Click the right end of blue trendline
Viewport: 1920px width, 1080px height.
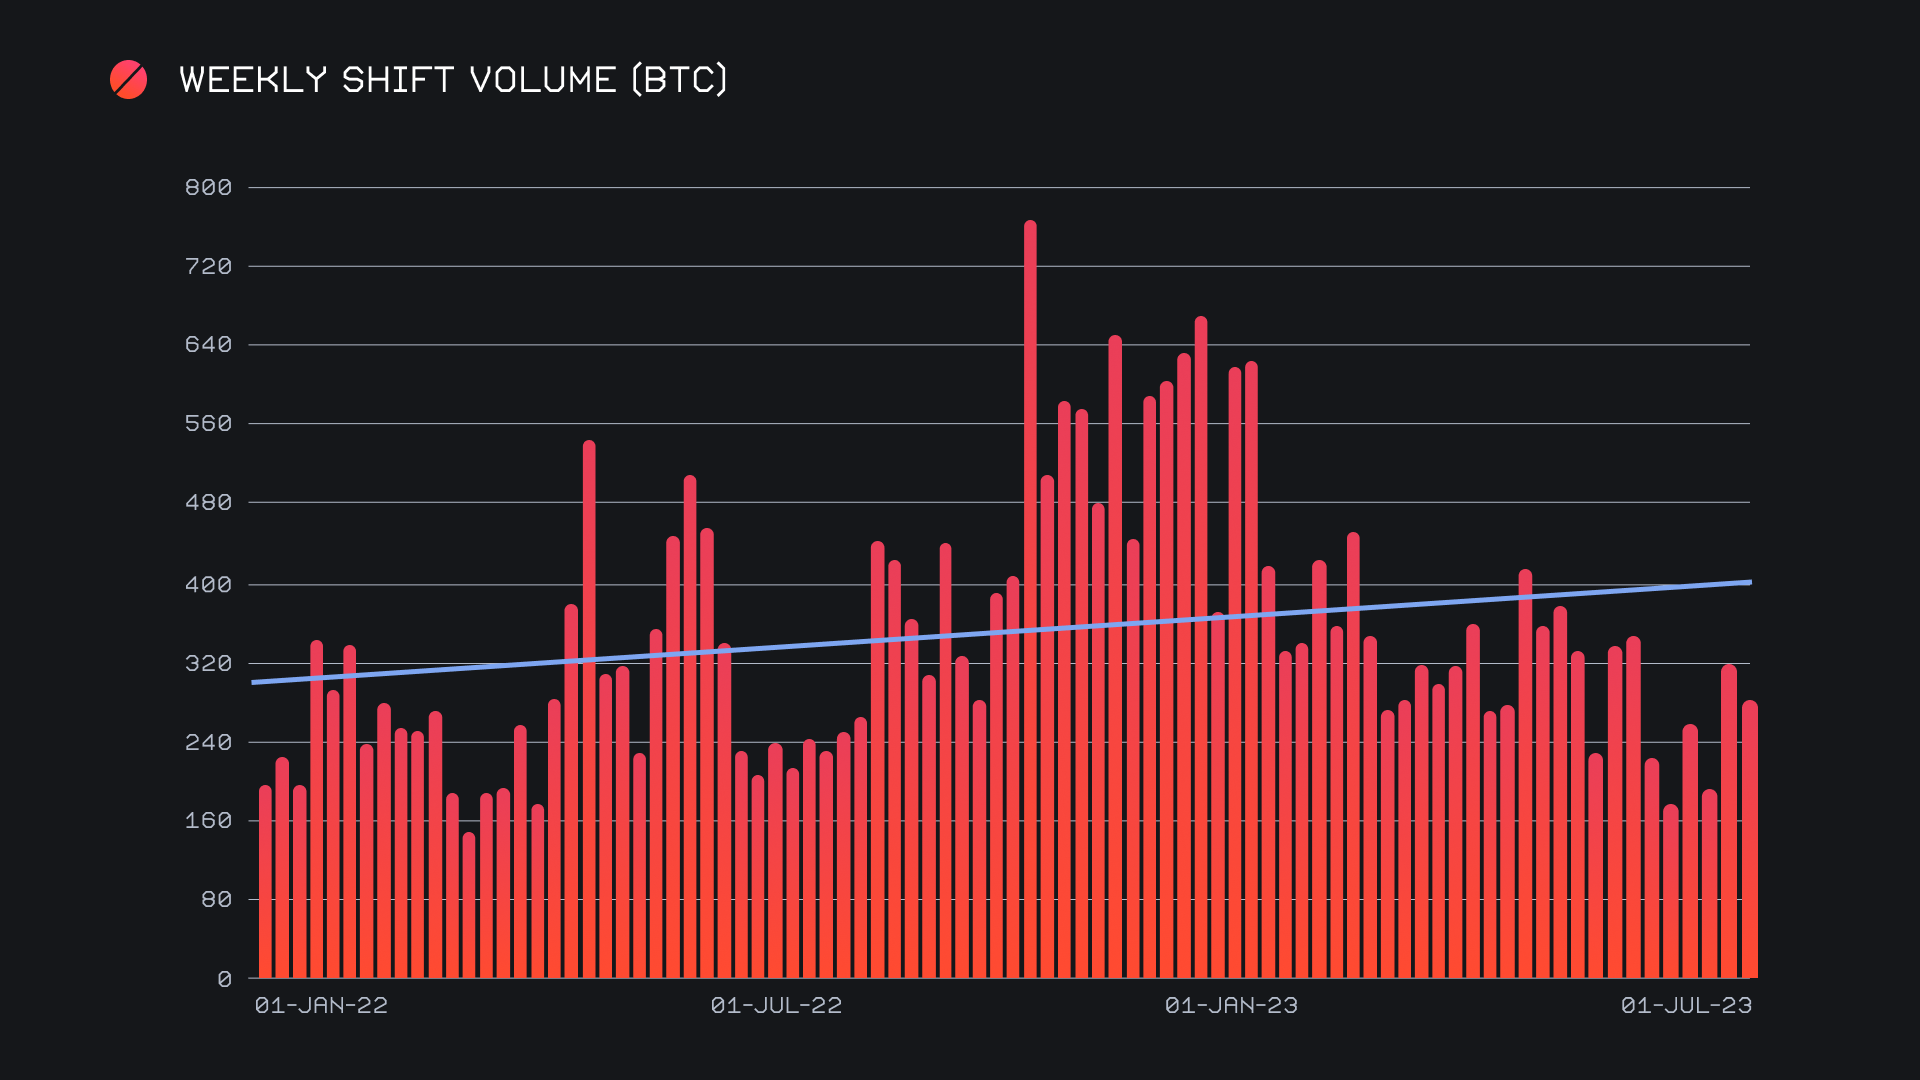click(1747, 582)
